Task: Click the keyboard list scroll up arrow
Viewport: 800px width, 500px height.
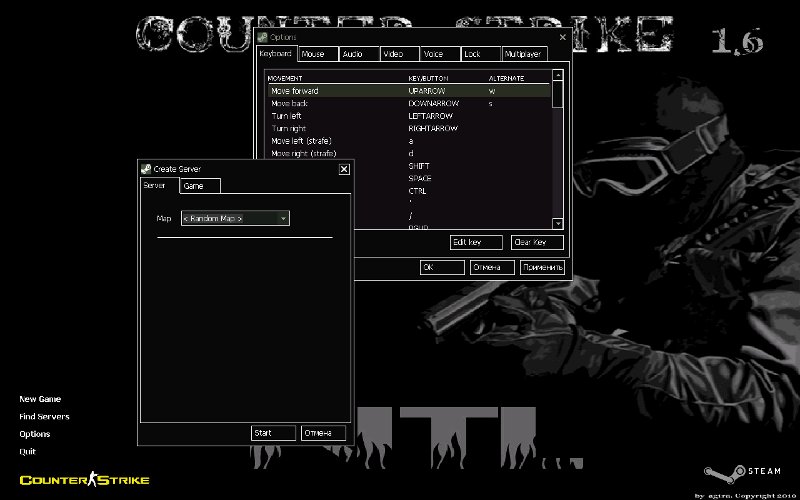Action: 558,75
